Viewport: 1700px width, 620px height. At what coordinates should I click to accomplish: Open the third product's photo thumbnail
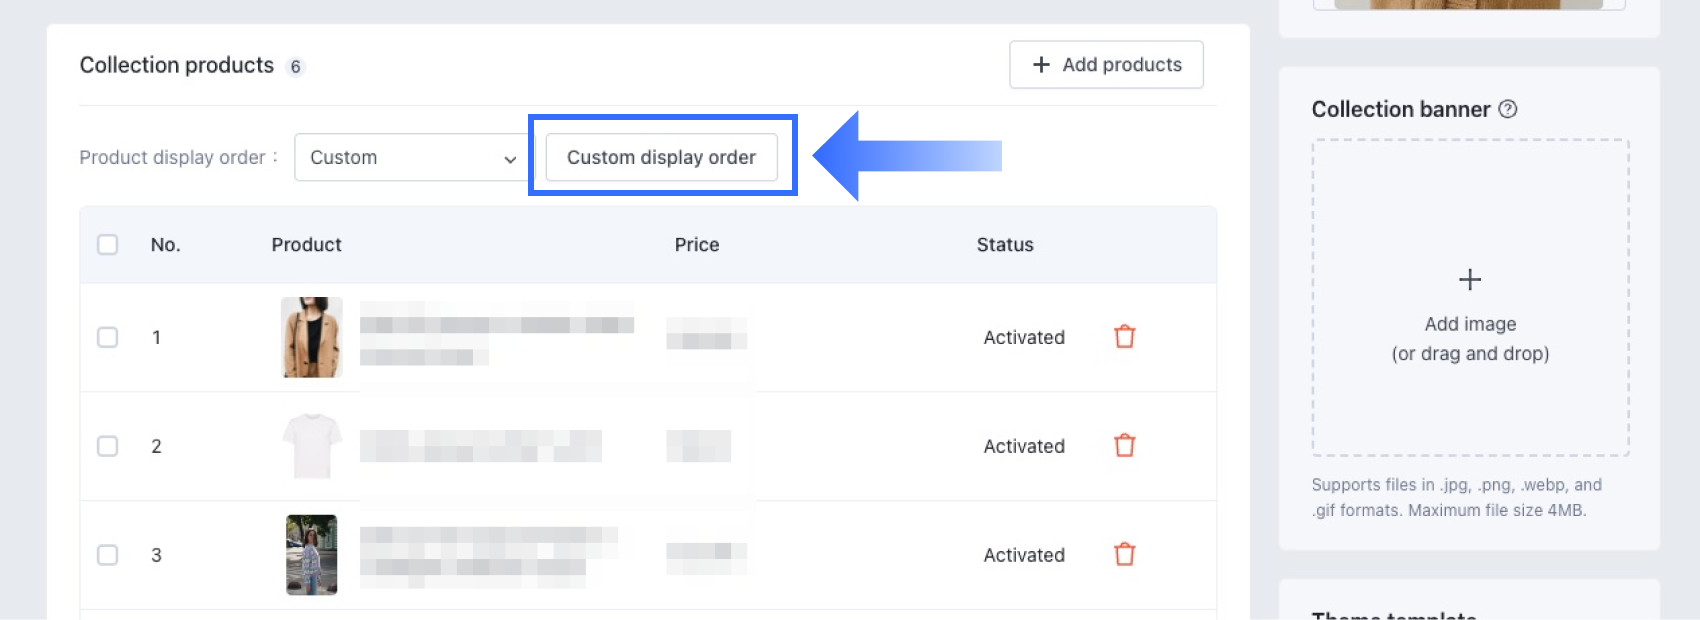[x=312, y=555]
